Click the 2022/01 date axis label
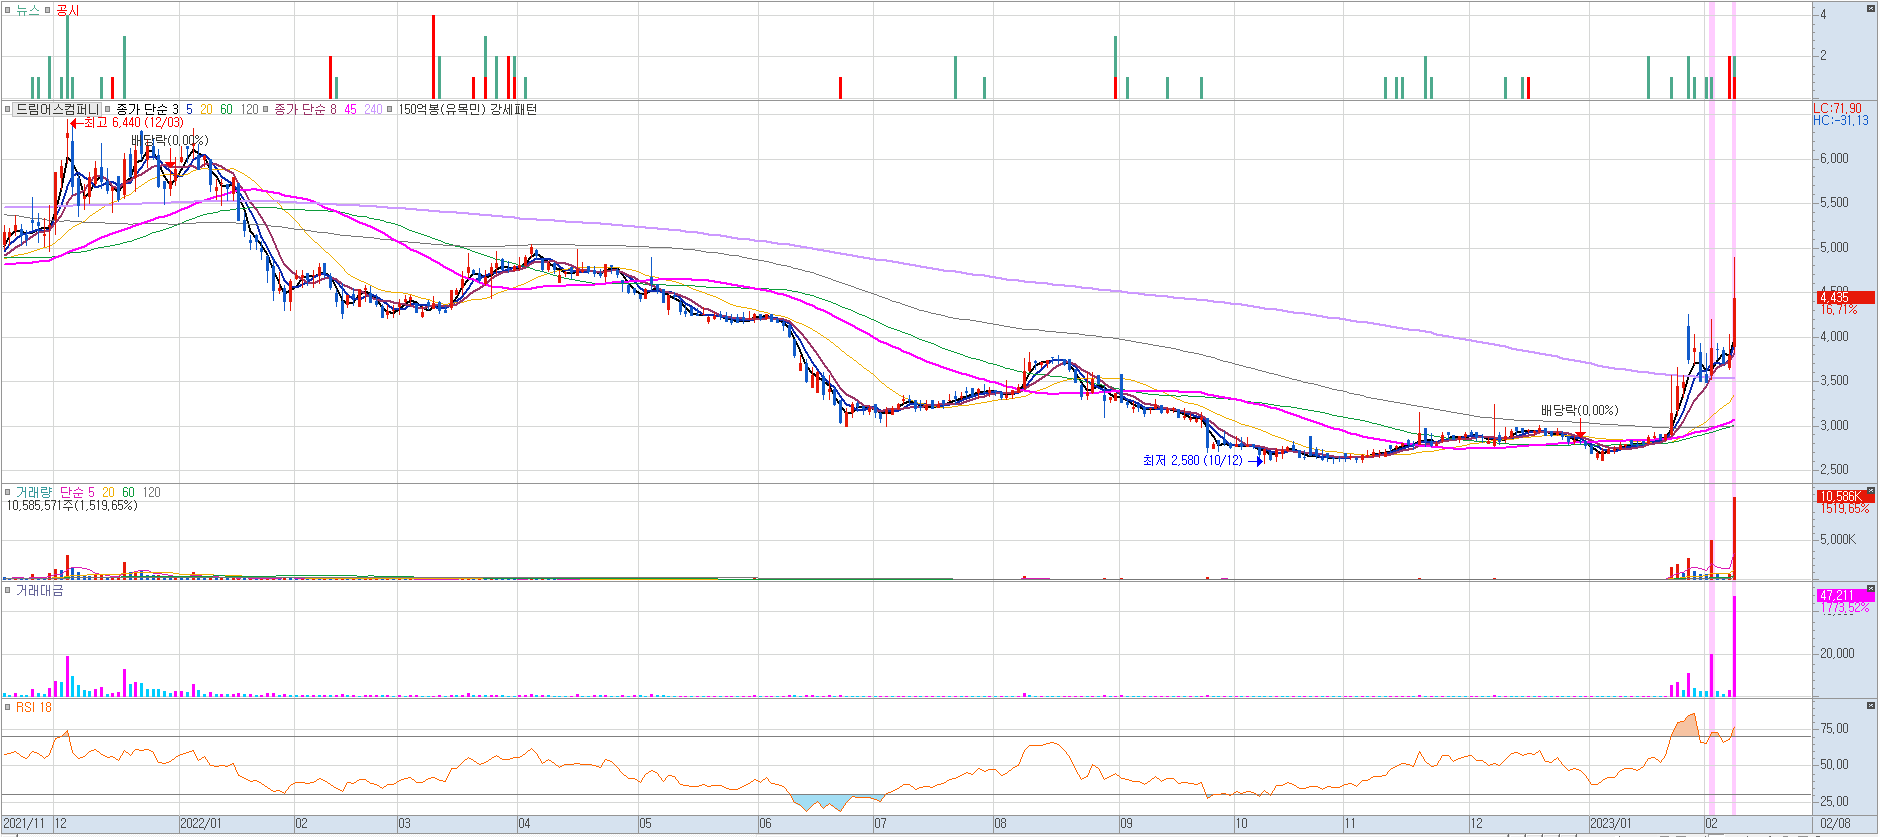This screenshot has width=1880, height=837. click(x=201, y=824)
